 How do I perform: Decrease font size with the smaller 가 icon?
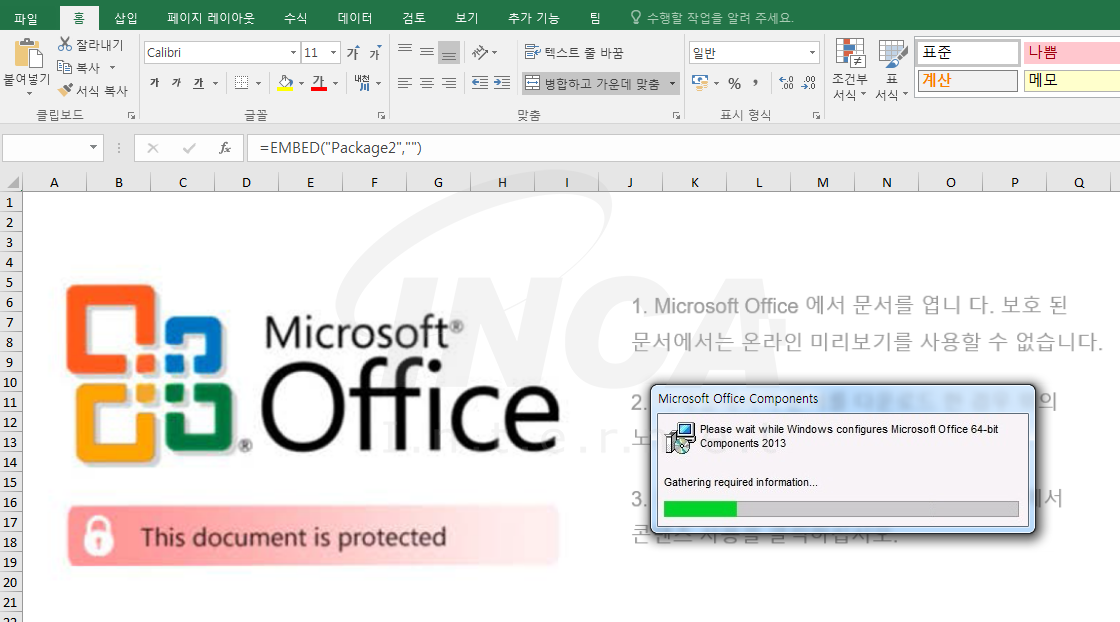pos(375,53)
